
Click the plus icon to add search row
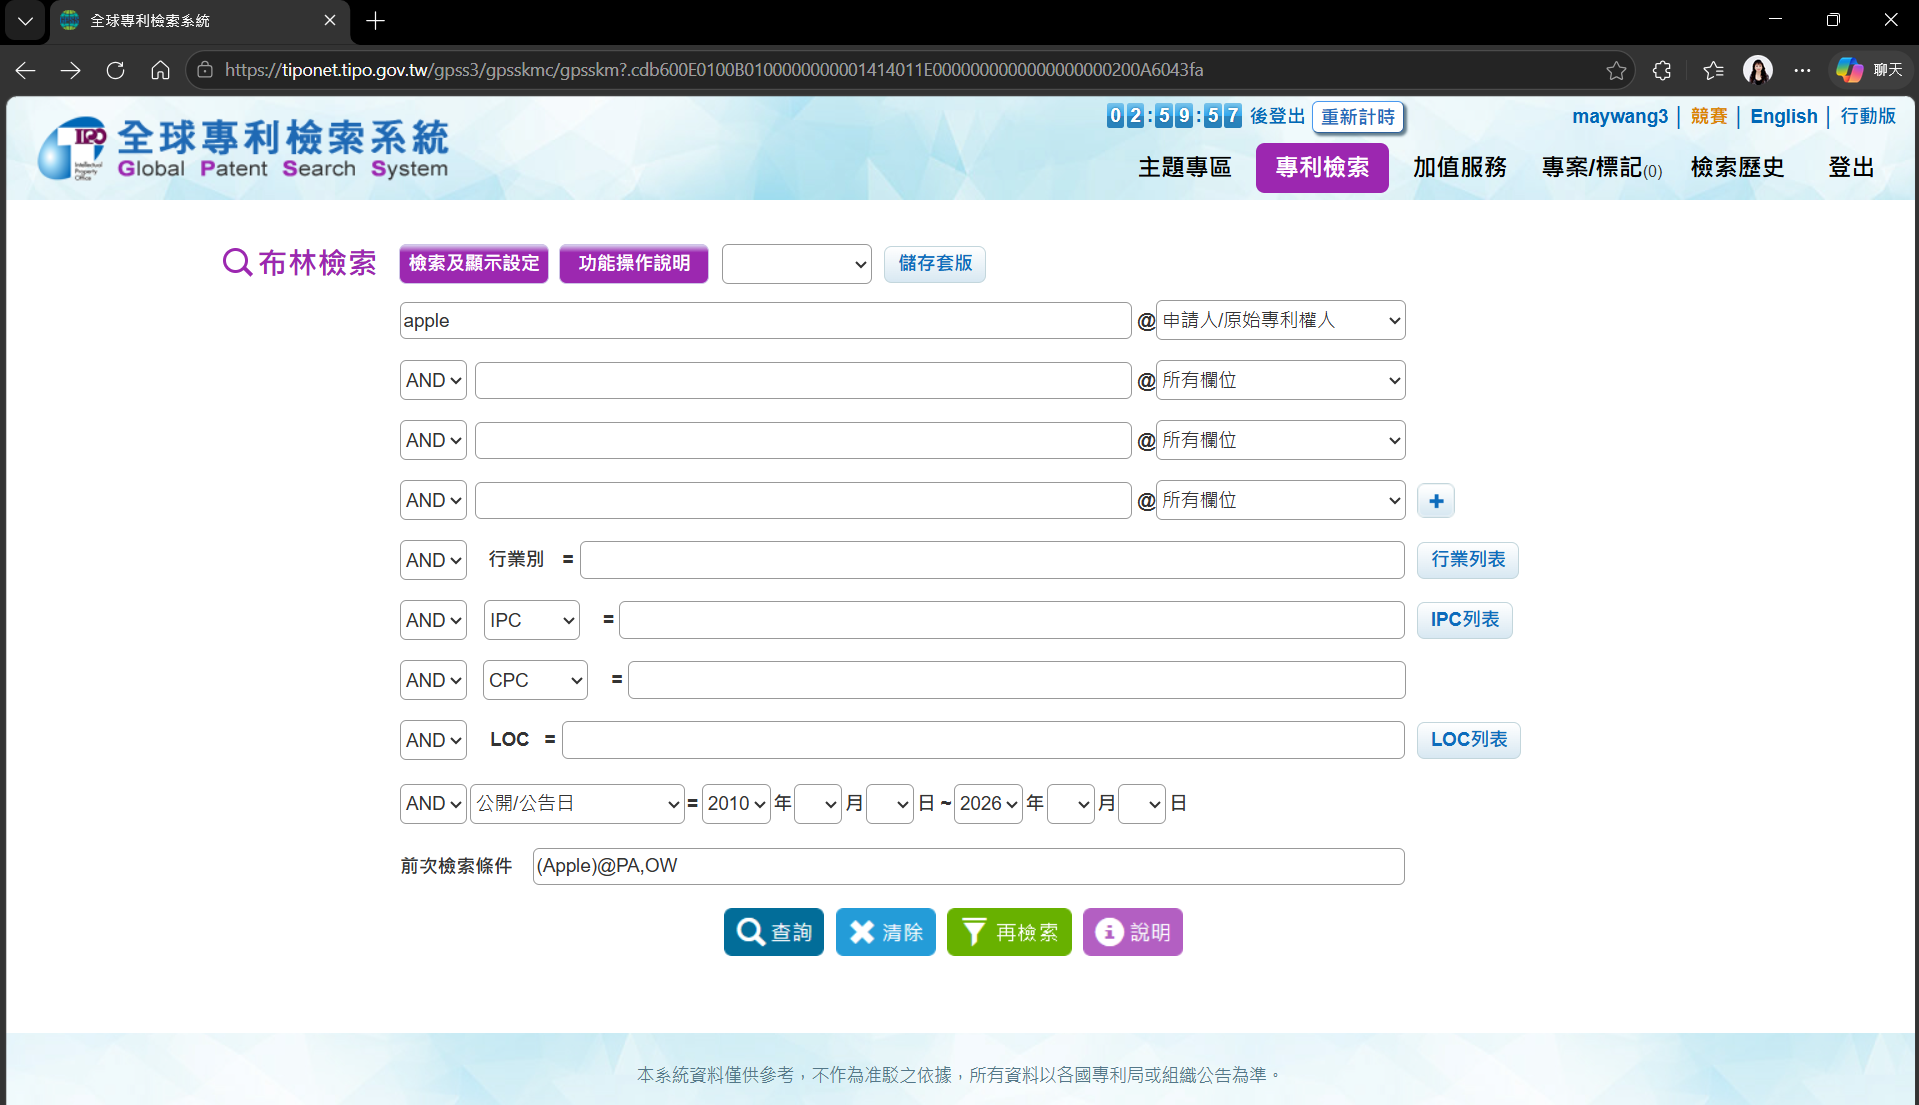tap(1436, 501)
